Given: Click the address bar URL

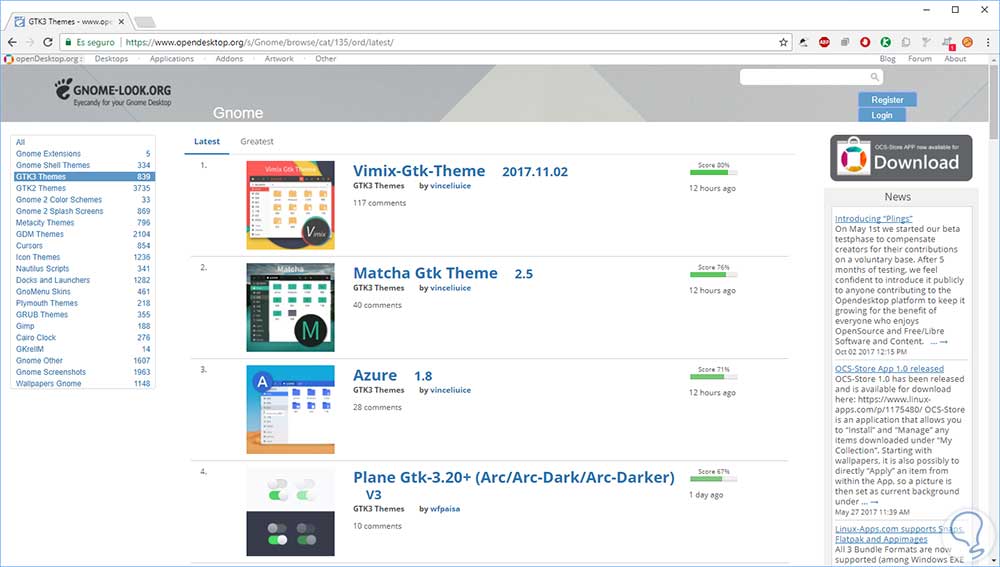Looking at the screenshot, I should point(260,42).
